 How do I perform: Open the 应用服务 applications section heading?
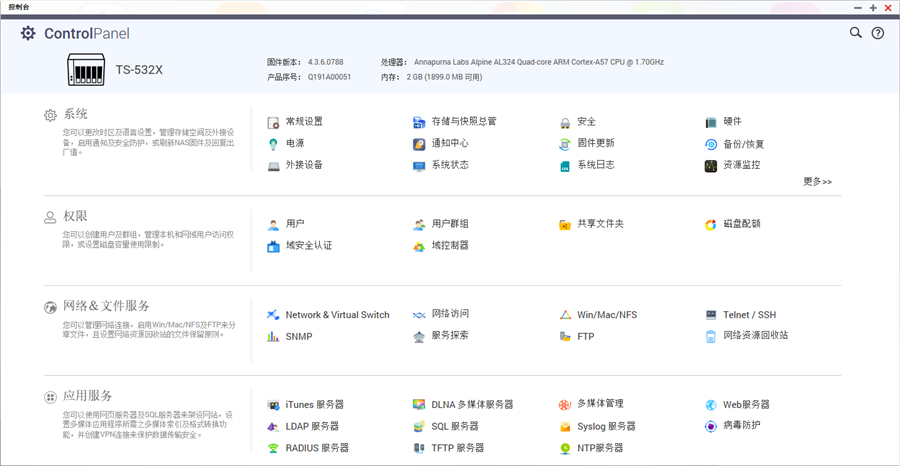tap(88, 396)
